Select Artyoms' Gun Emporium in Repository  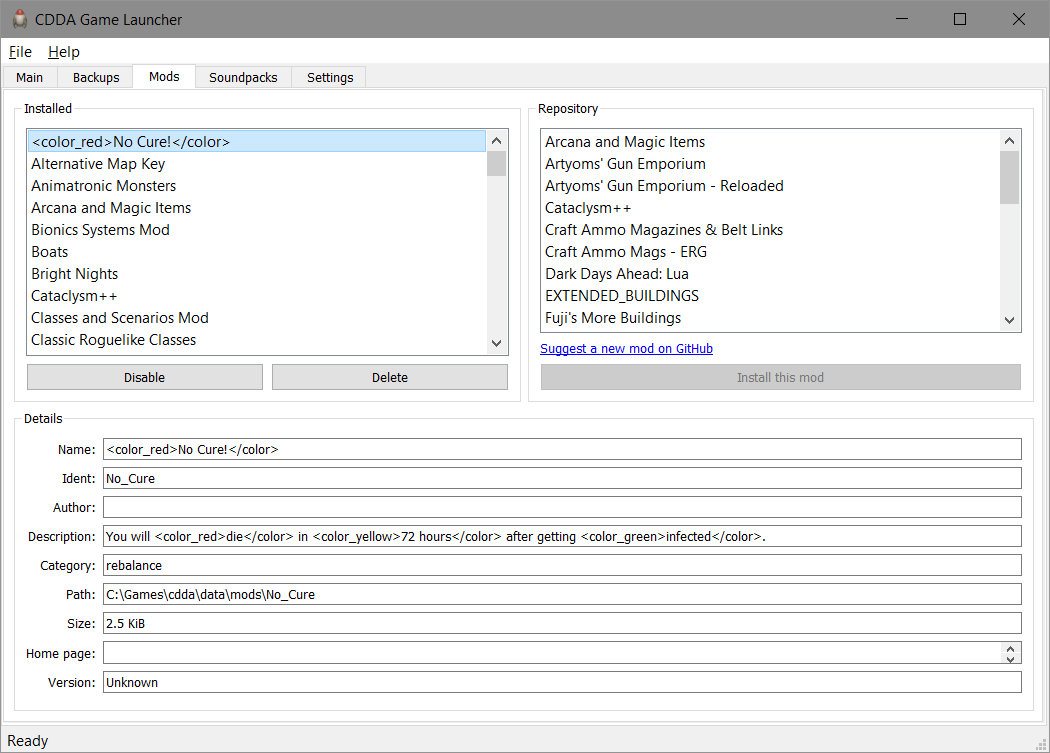pos(771,163)
